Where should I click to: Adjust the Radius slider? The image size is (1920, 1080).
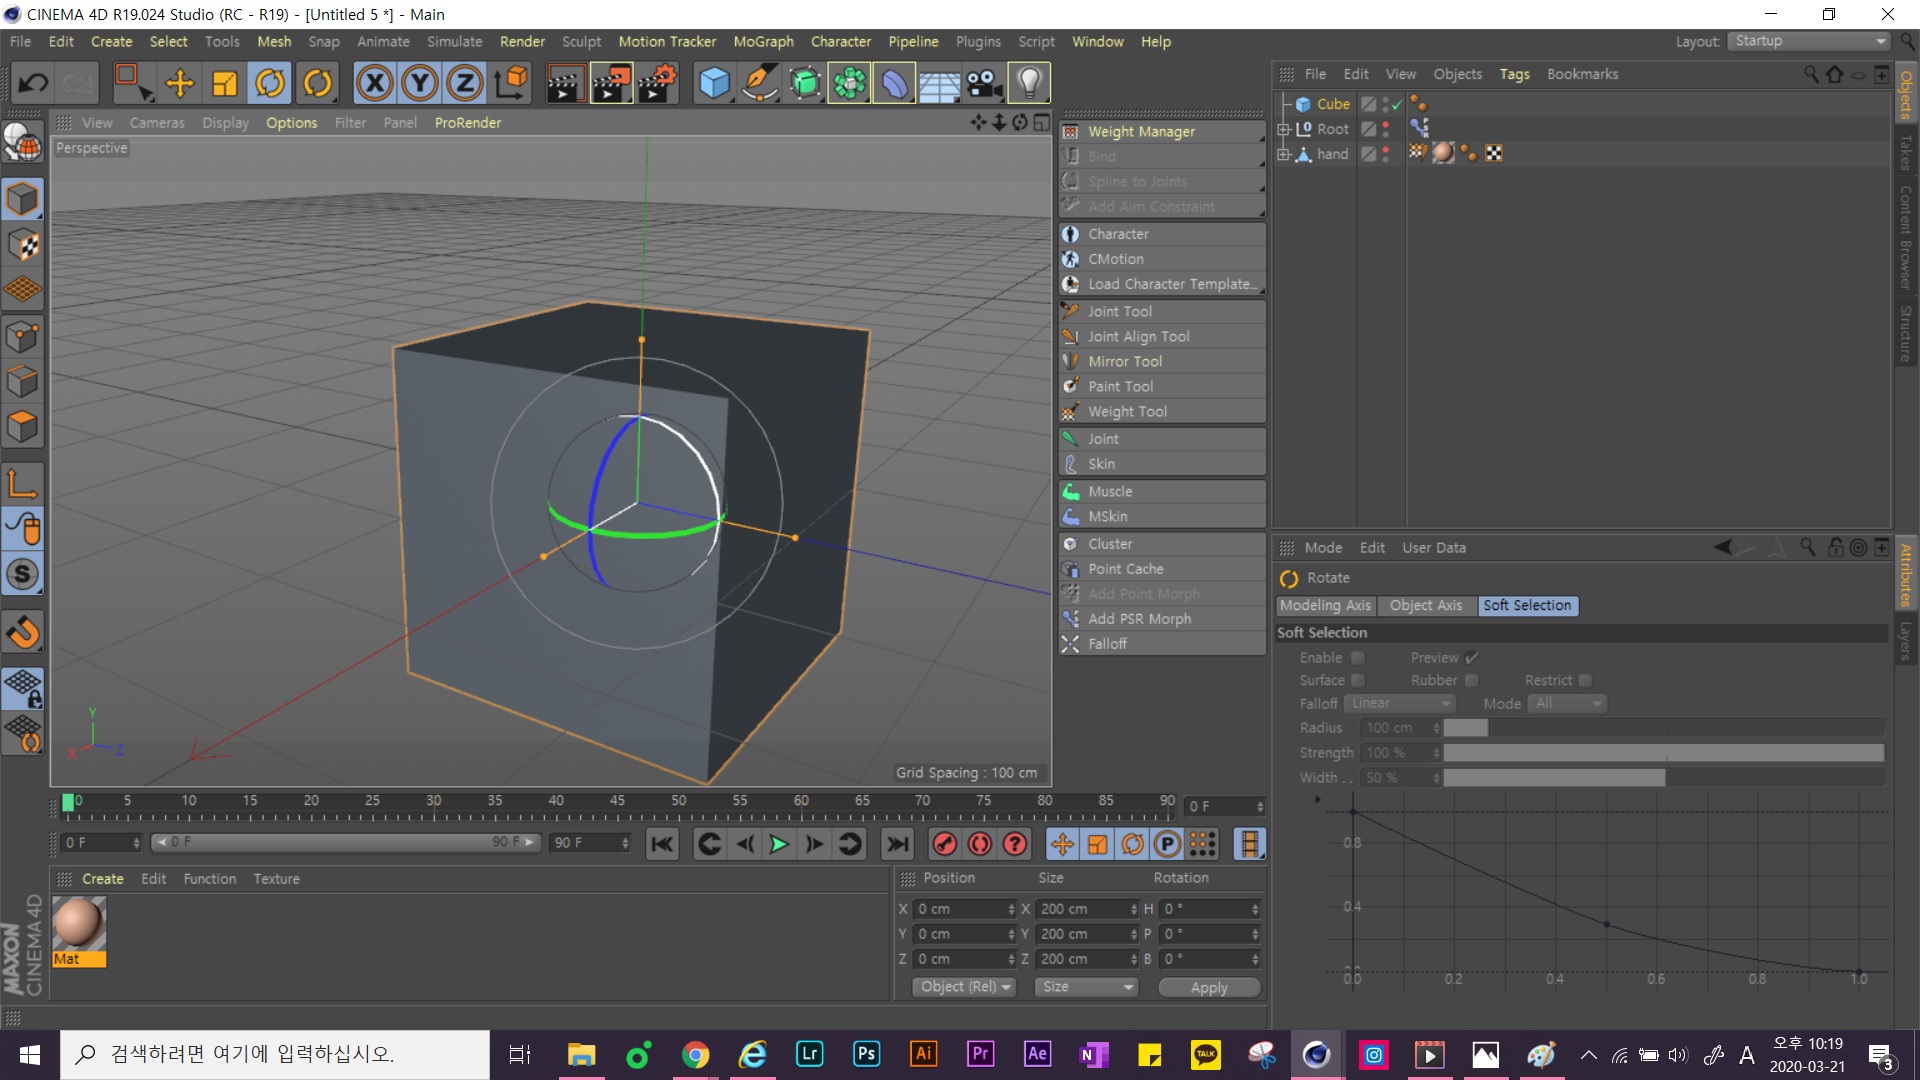coord(1664,728)
